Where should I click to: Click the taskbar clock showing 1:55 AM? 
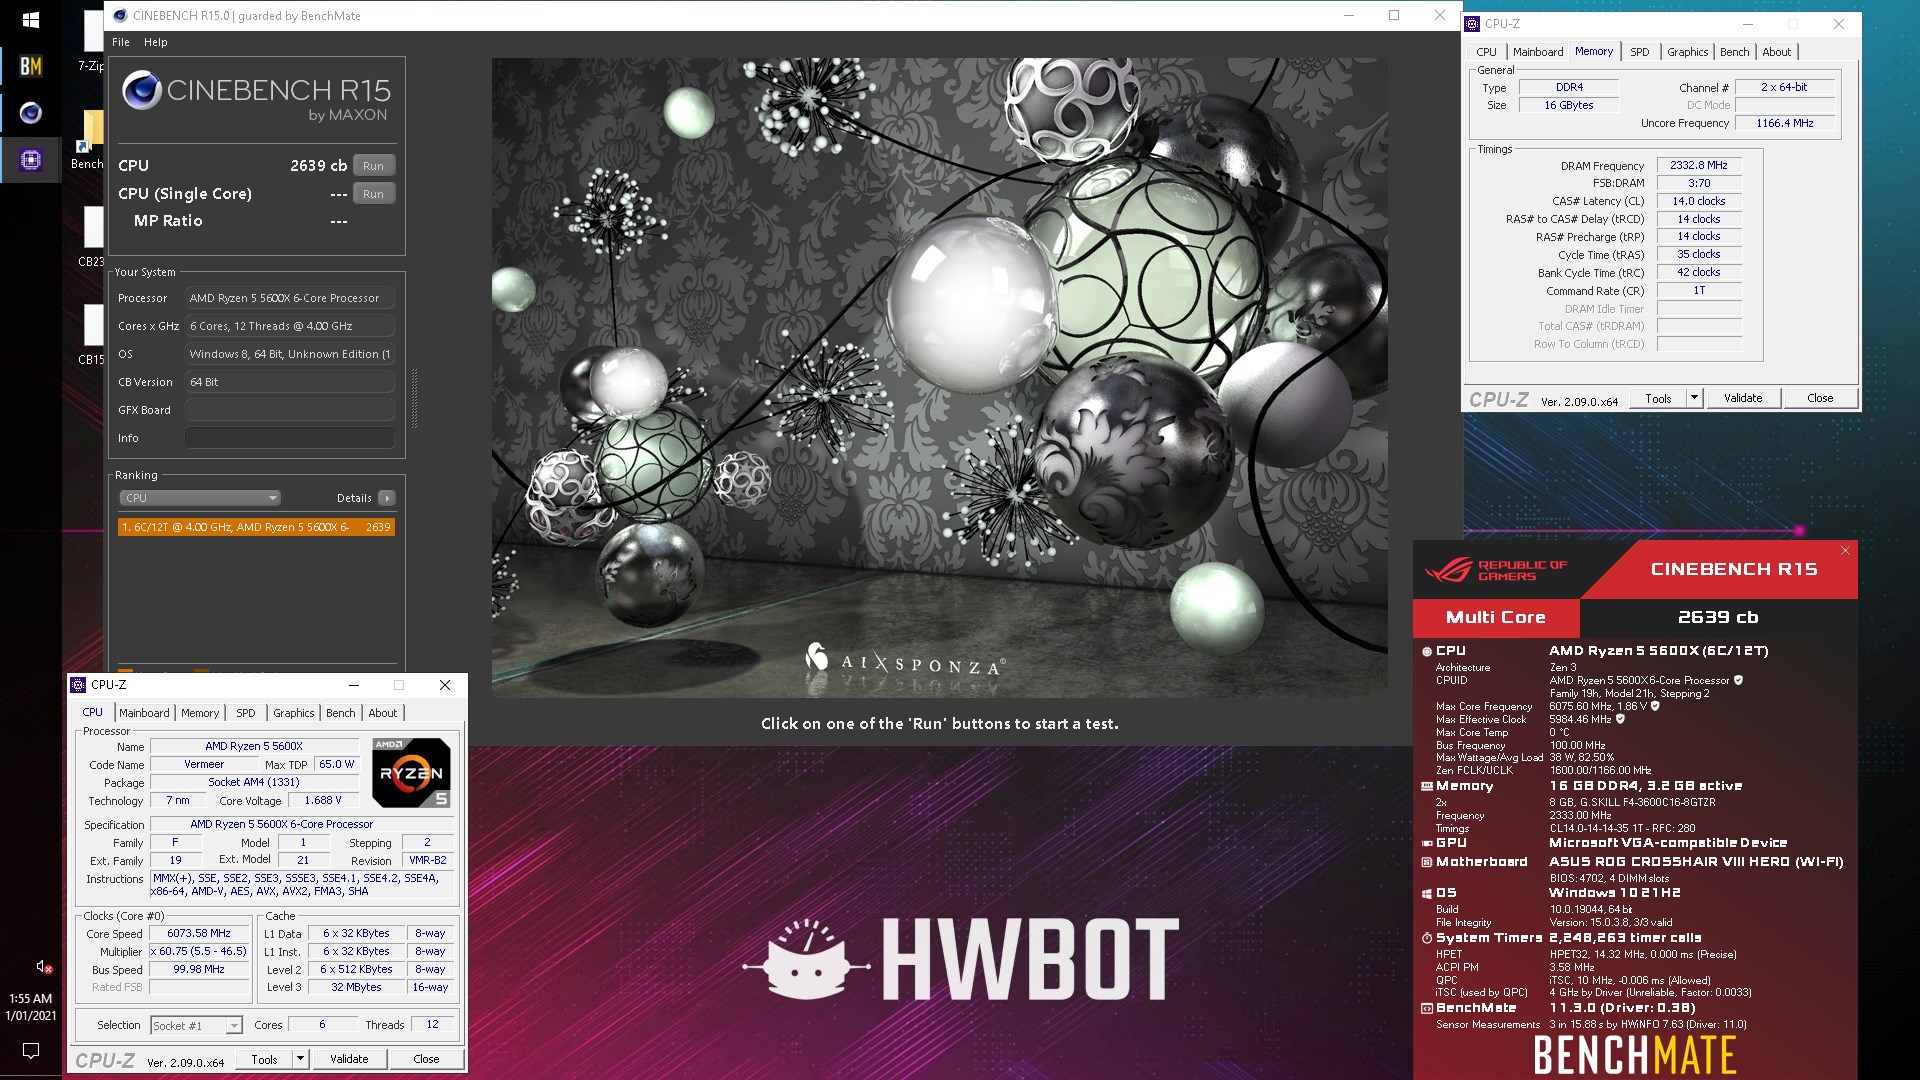(x=31, y=1007)
